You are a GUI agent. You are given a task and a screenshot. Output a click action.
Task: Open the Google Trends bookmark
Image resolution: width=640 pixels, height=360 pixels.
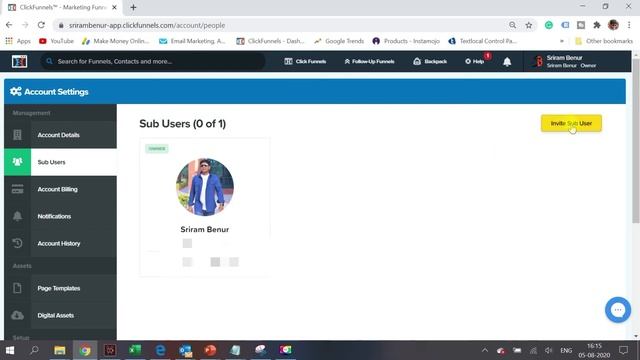pos(339,41)
